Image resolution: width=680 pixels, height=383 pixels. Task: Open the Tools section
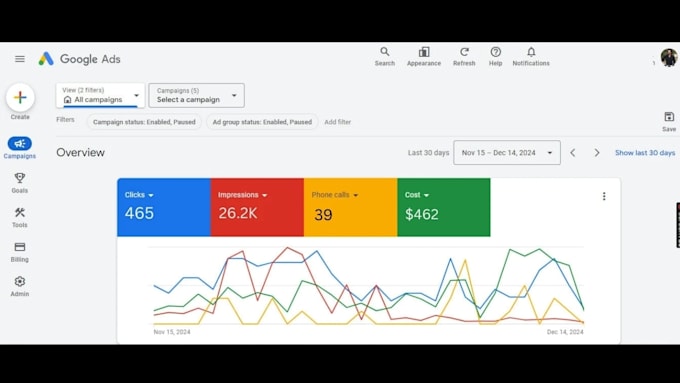tap(20, 217)
